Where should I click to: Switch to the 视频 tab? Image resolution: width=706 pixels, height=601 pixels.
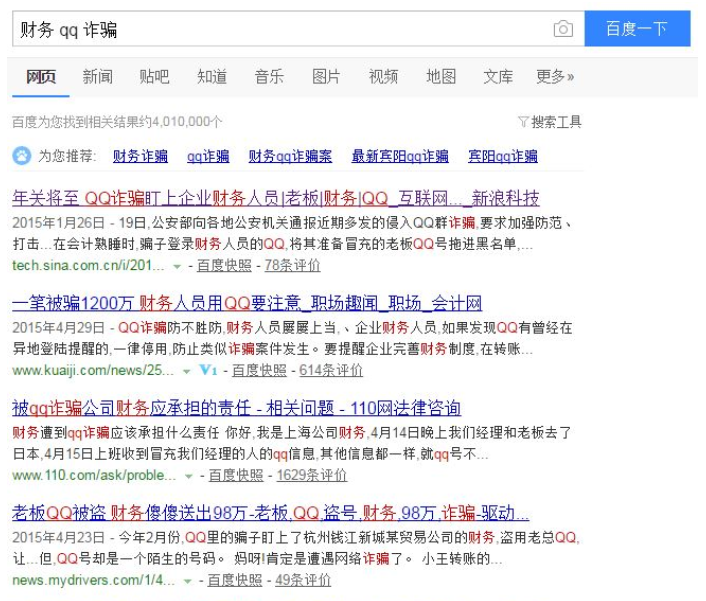coord(383,77)
